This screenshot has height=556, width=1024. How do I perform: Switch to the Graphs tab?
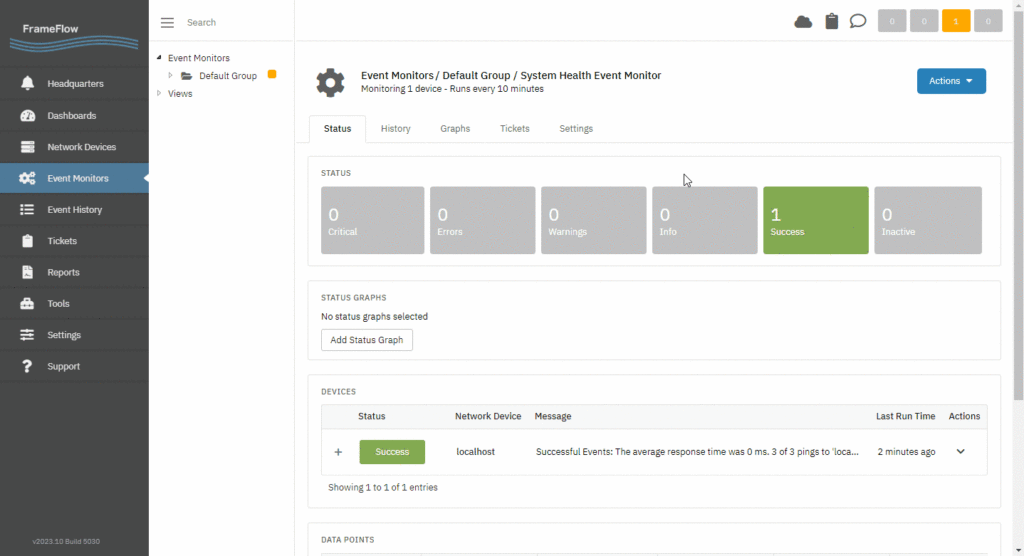pos(455,129)
